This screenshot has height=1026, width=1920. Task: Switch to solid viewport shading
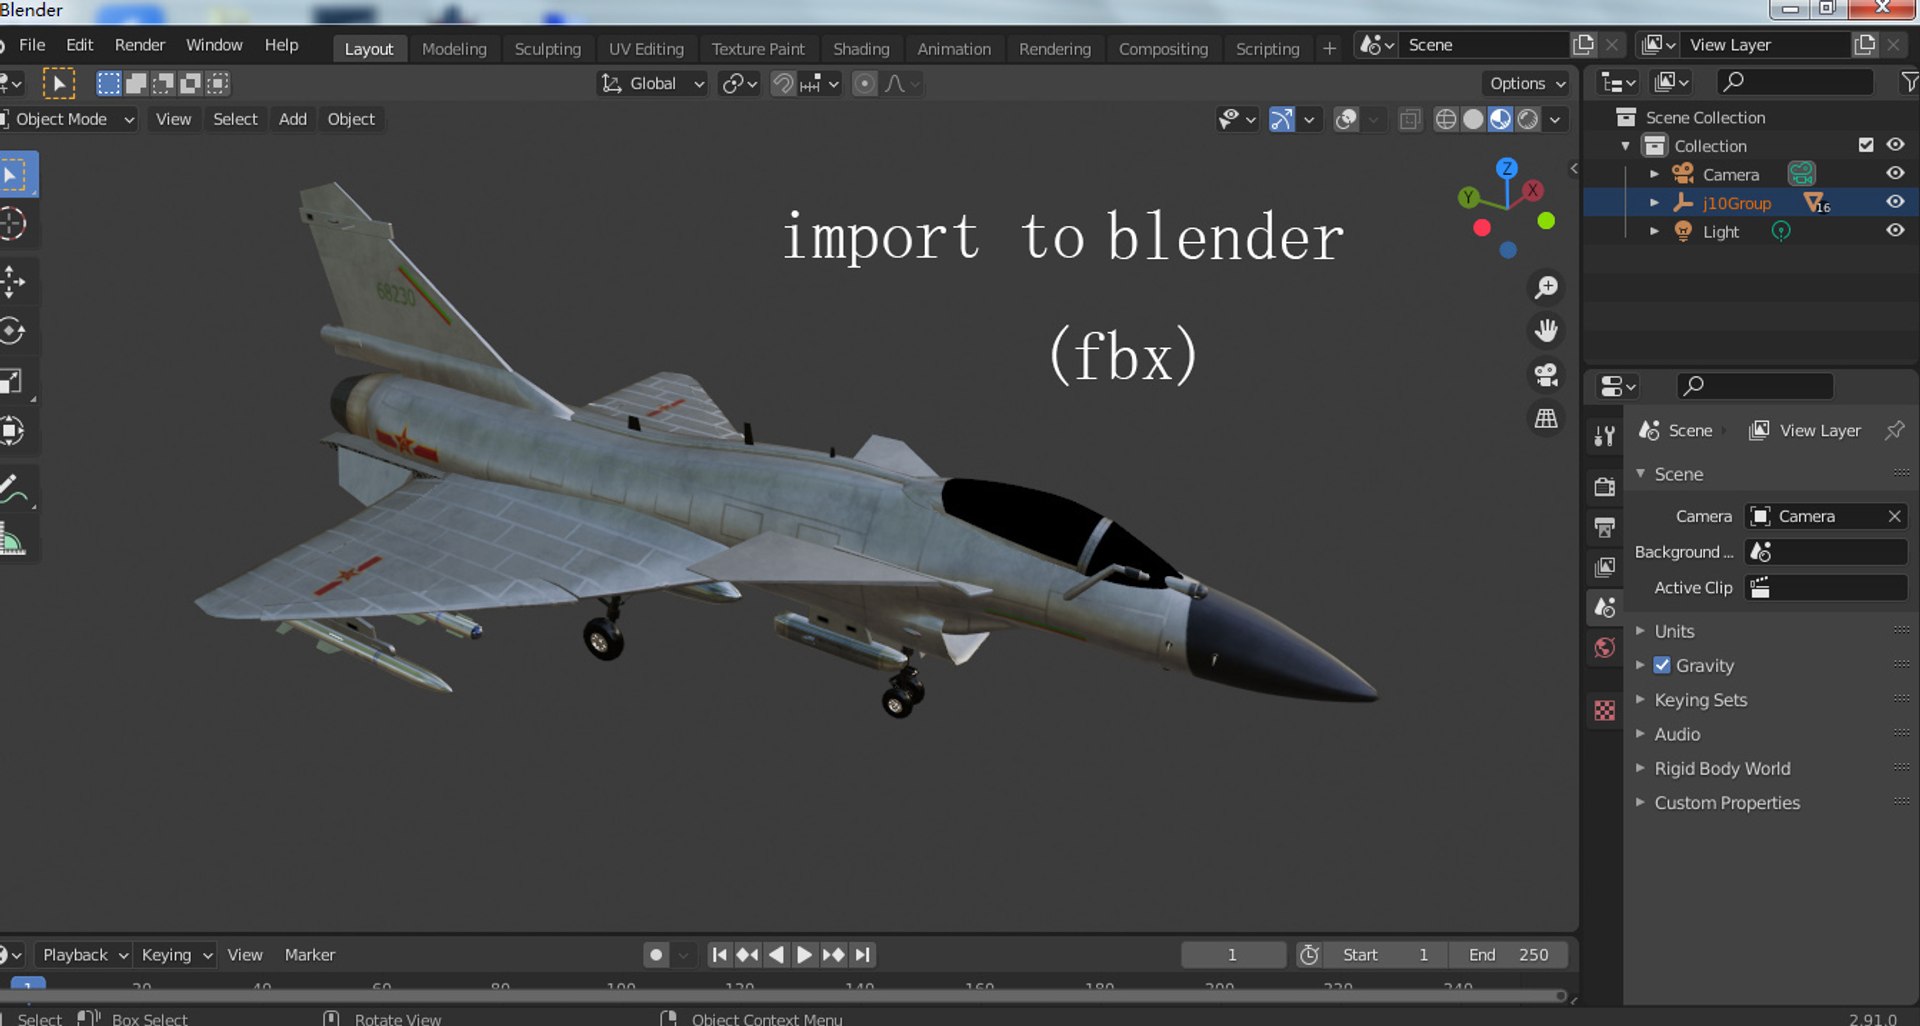[1473, 120]
